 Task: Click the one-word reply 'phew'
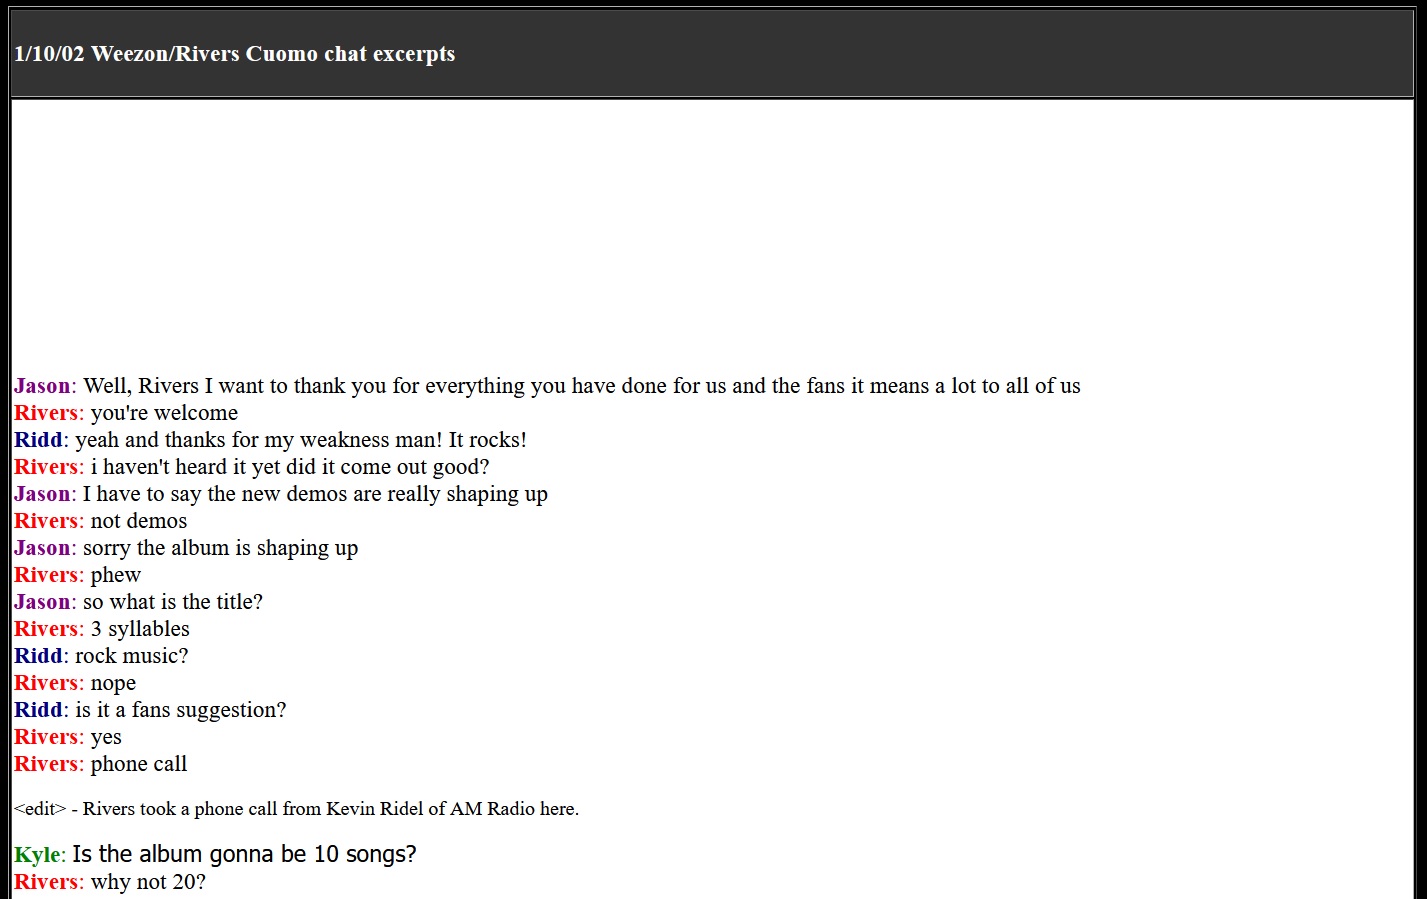pos(115,575)
